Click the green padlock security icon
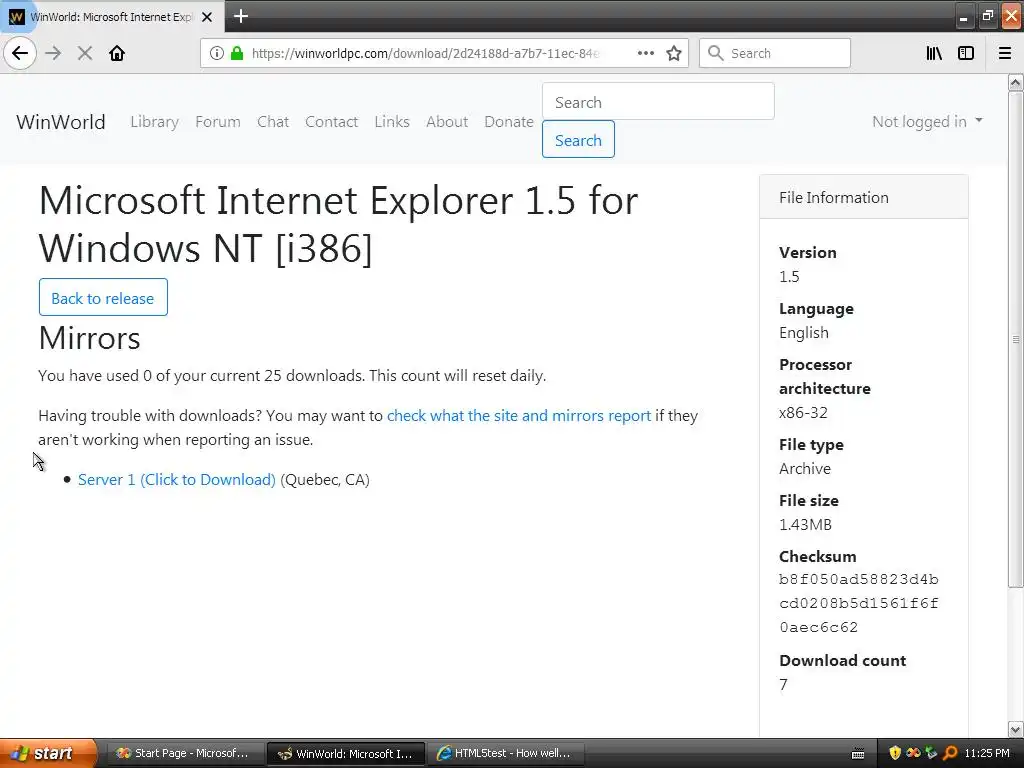 pyautogui.click(x=237, y=53)
